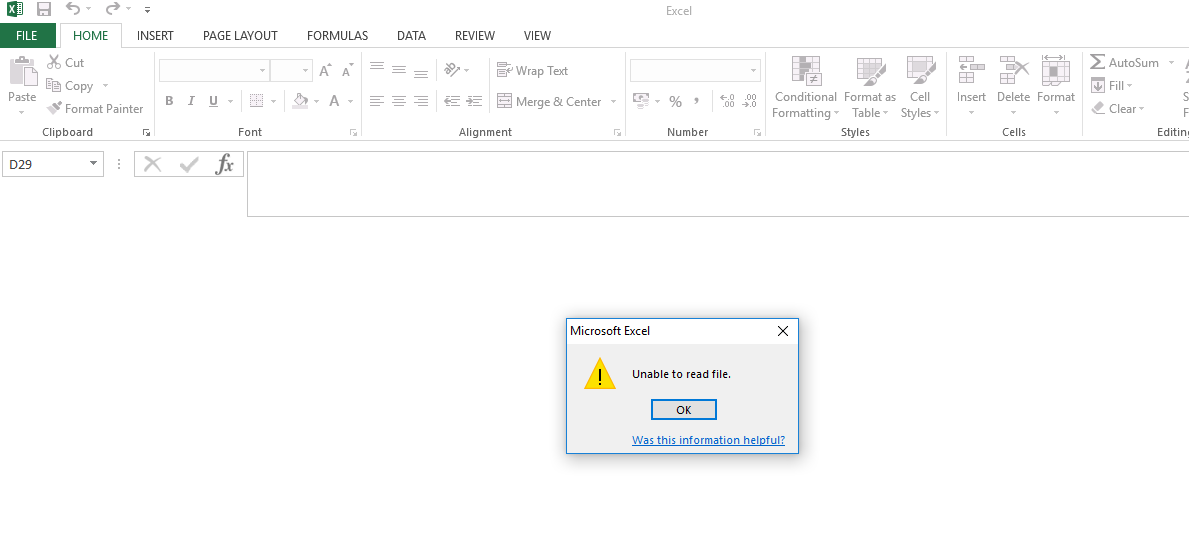Click 'Was this information helpful?' link

pos(708,441)
